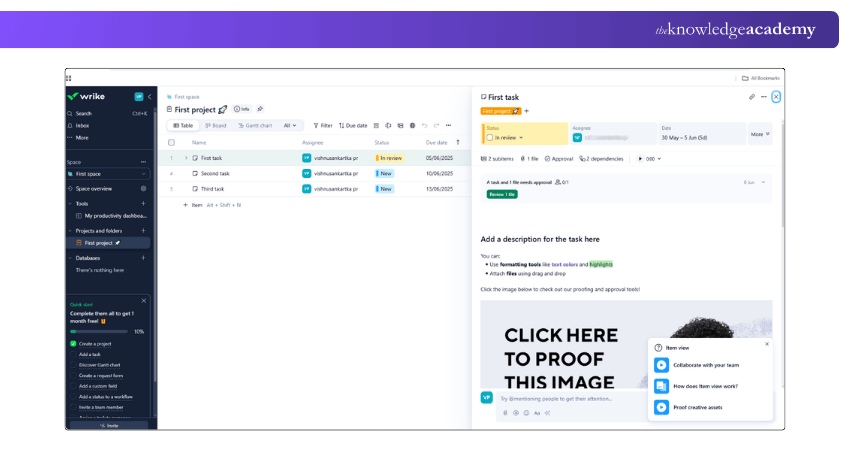Expand the More fields dropdown
Screen dimensions: 850x450
[760, 134]
